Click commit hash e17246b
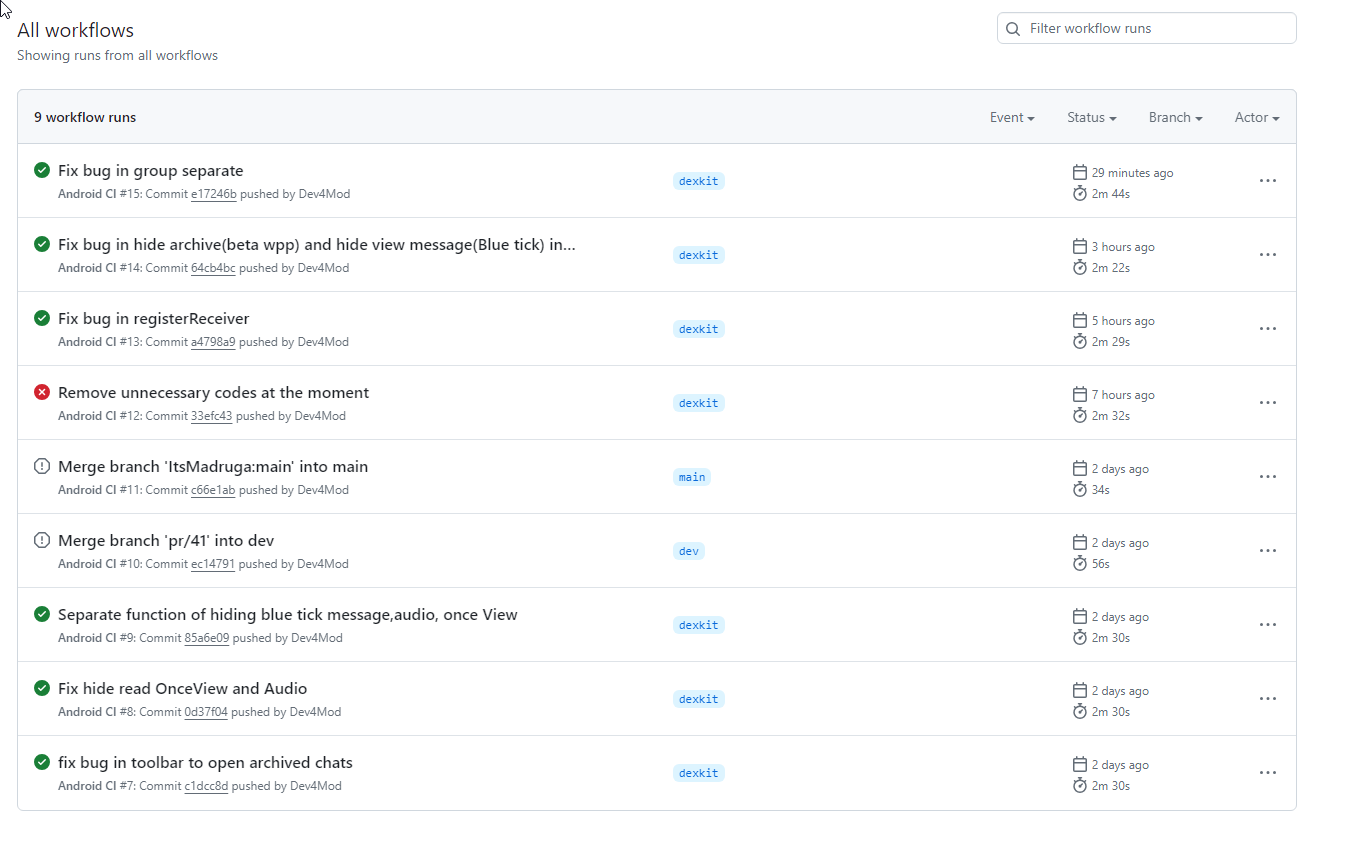Viewport: 1345px width, 842px height. [x=213, y=194]
